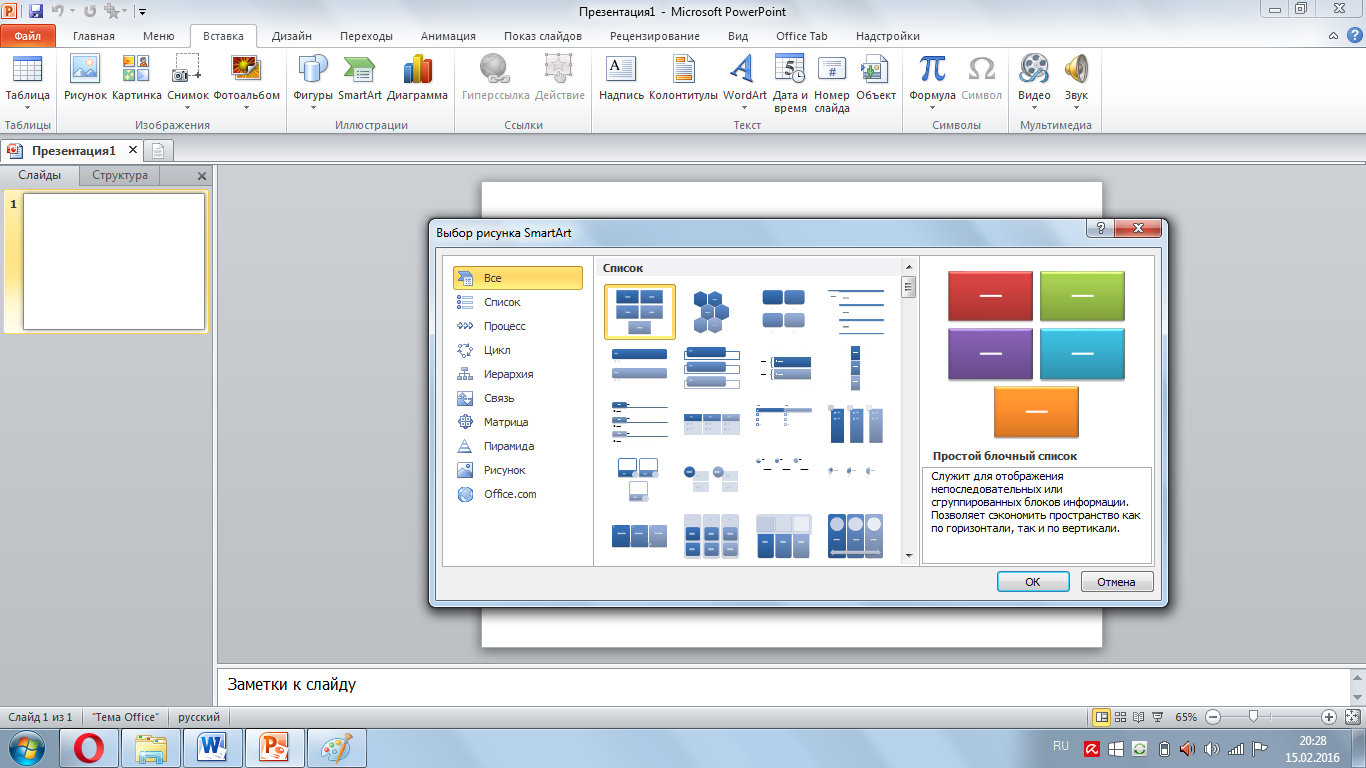1366x768 pixels.
Task: Click the zoom in plus button
Action: (1329, 717)
